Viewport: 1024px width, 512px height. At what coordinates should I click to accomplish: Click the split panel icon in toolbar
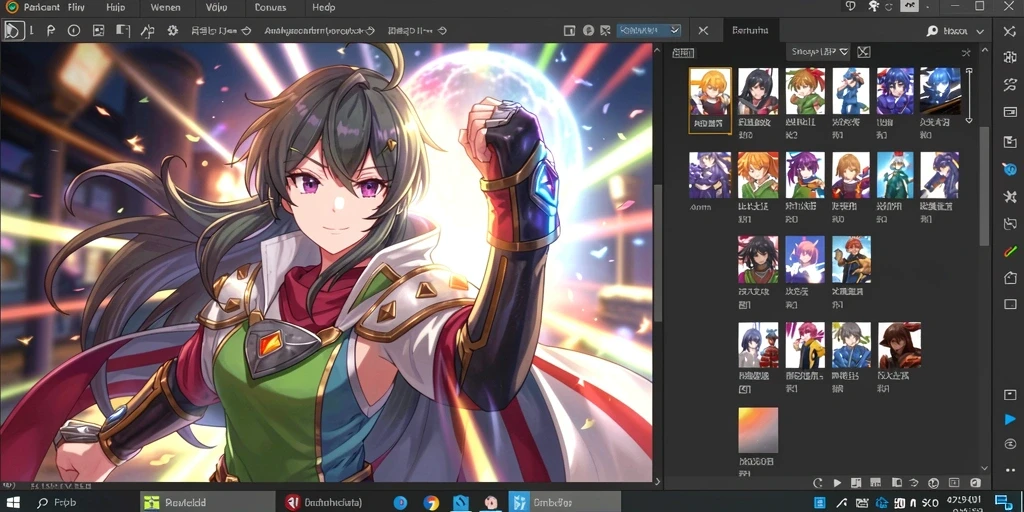click(123, 30)
